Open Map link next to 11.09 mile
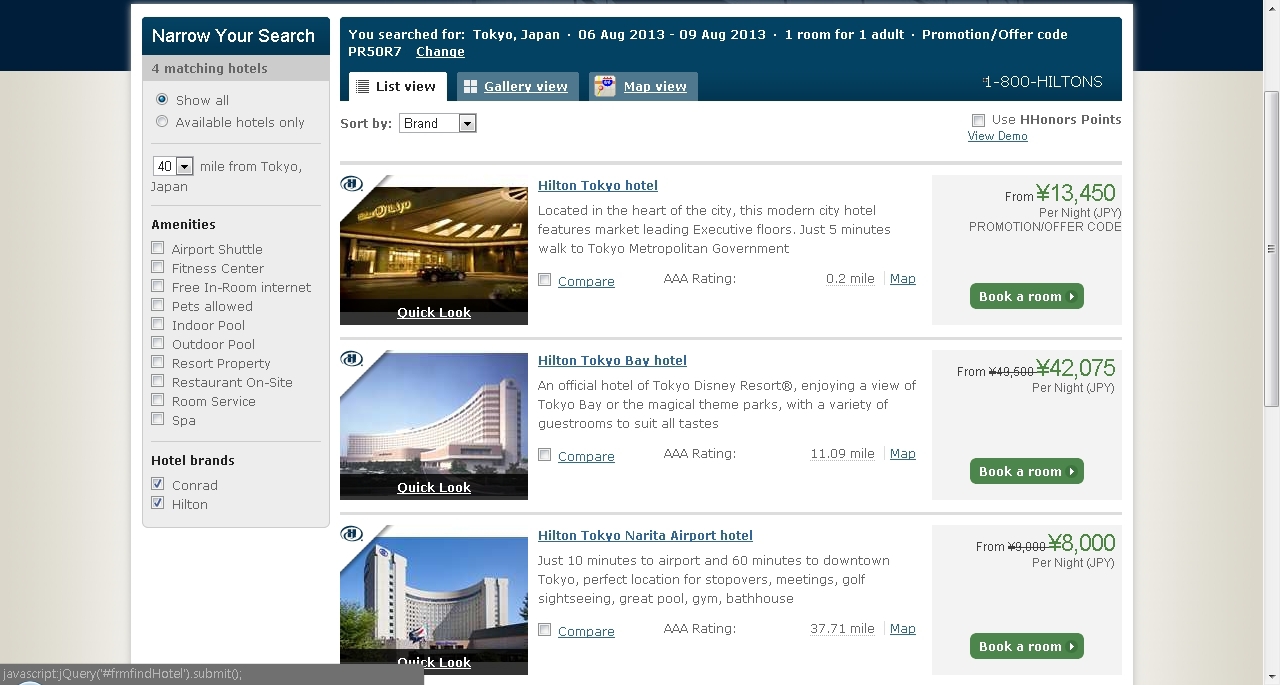1280x685 pixels. coord(903,454)
